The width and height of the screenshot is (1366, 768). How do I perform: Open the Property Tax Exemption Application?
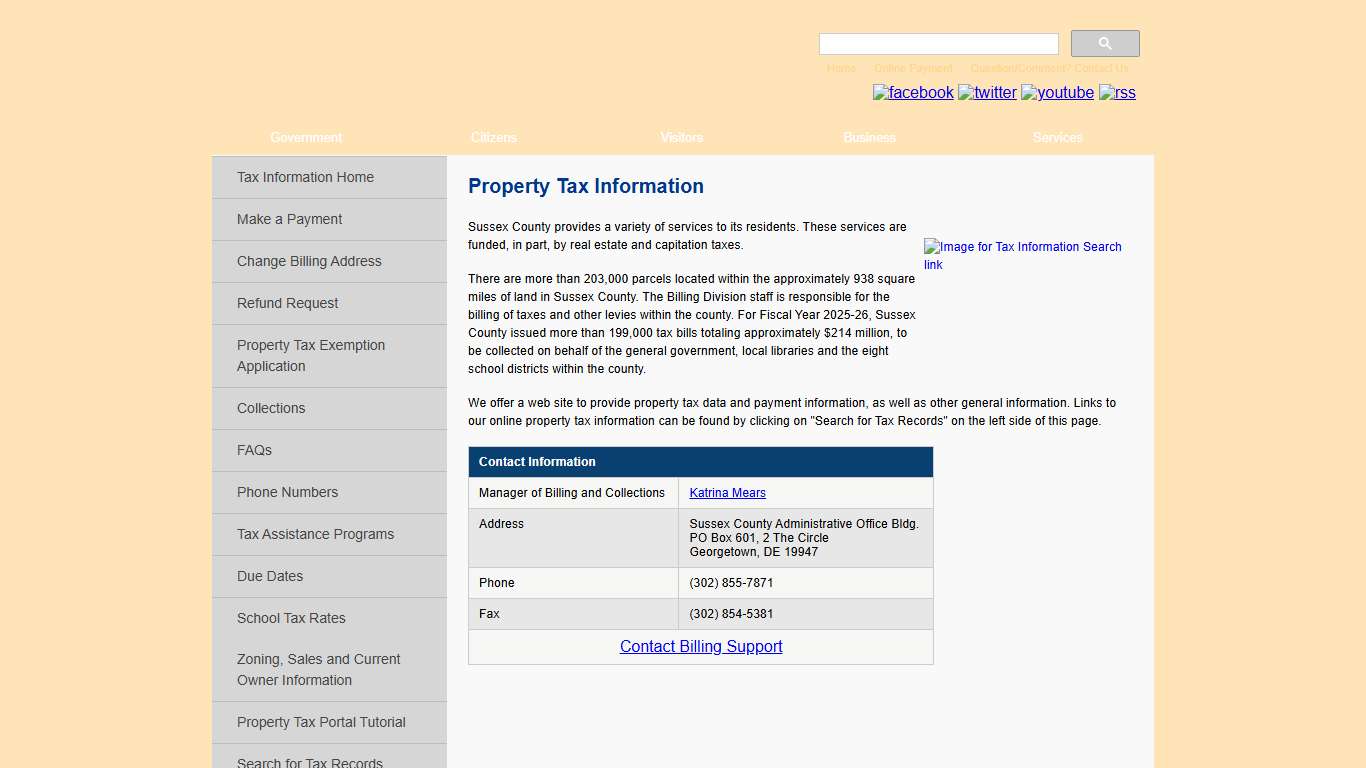tap(311, 355)
